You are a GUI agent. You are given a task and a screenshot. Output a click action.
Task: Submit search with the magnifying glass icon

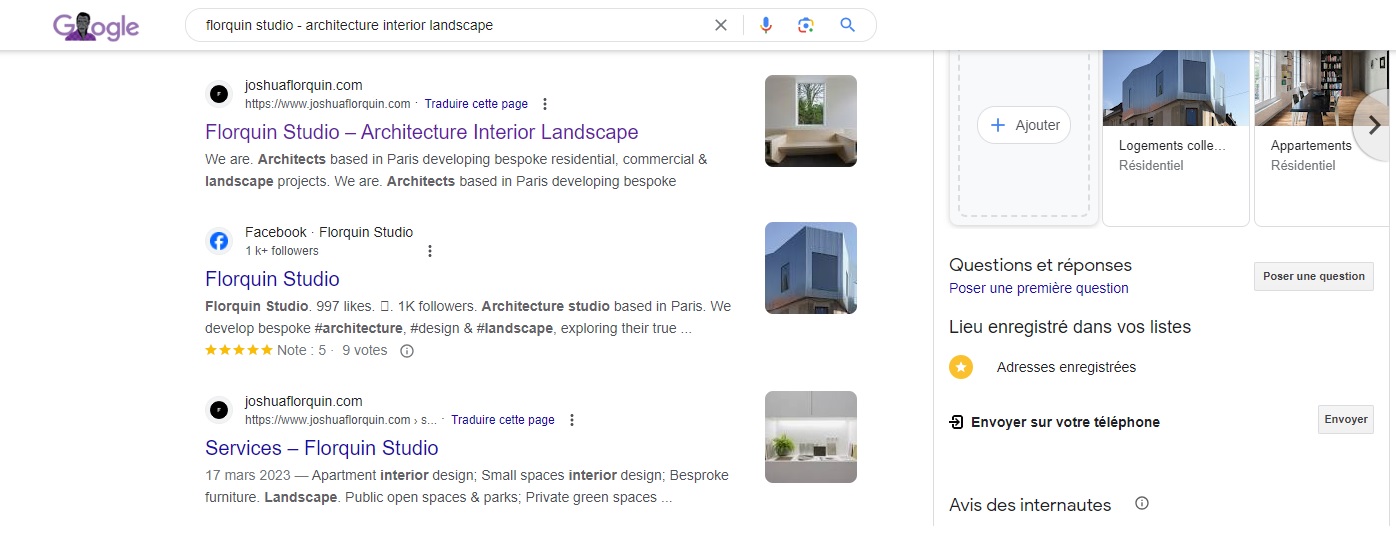pos(848,25)
